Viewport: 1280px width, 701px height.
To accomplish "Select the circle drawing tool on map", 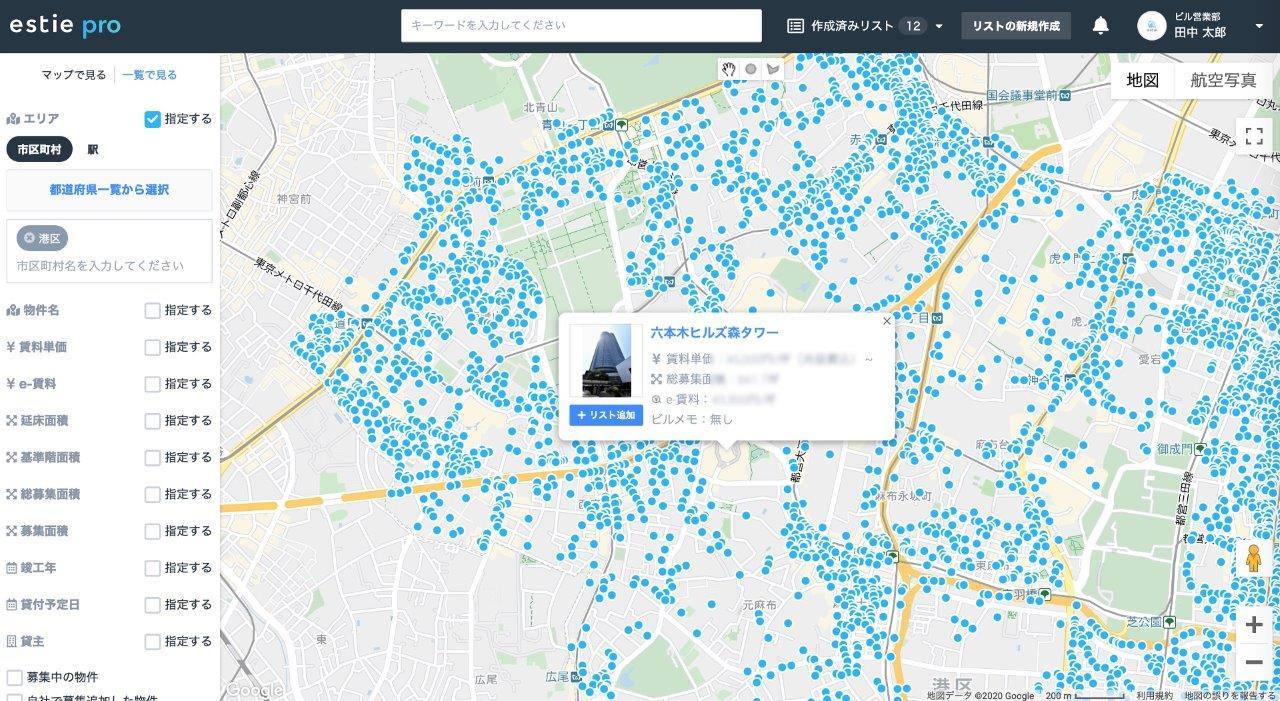I will [x=751, y=69].
